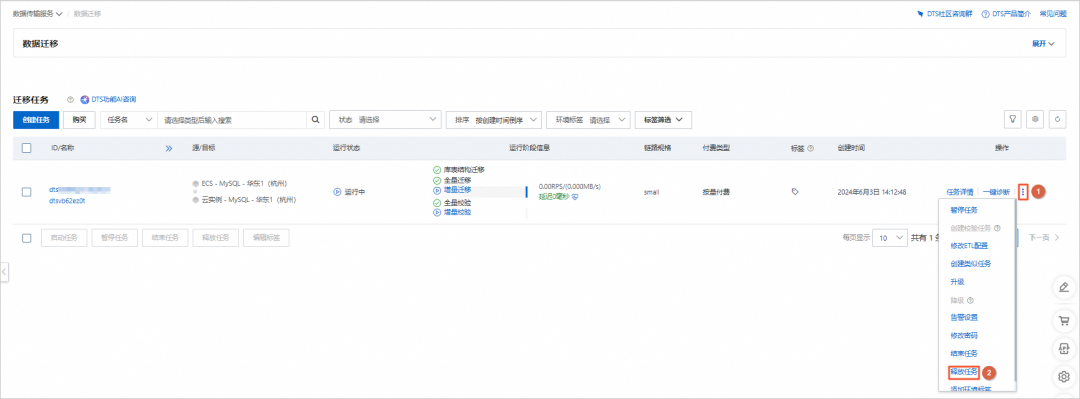
Task: Open the 任务名 search type dropdown
Action: coord(129,119)
